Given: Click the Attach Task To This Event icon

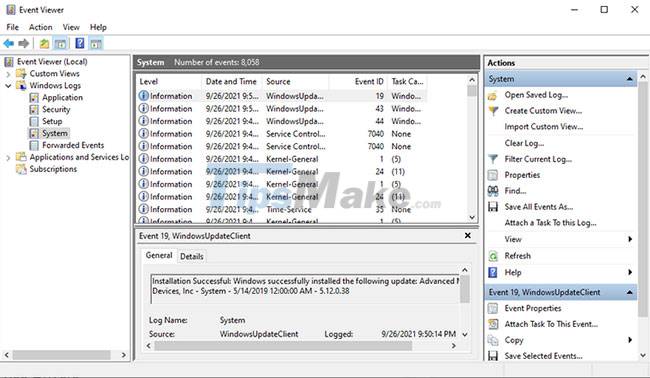Looking at the screenshot, I should click(x=493, y=324).
